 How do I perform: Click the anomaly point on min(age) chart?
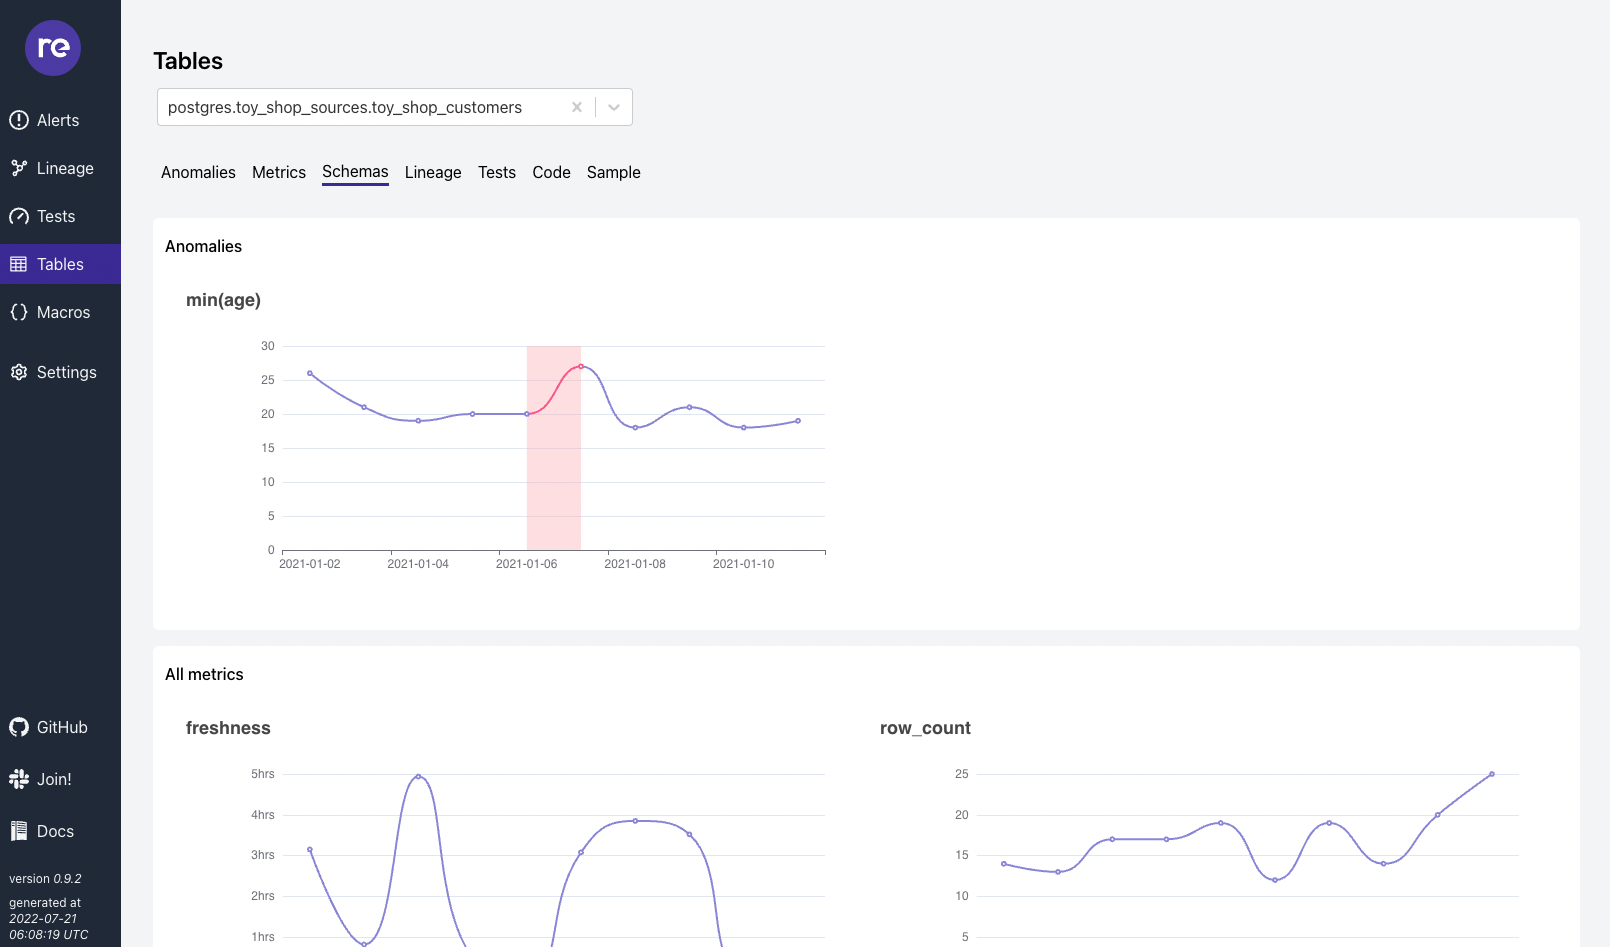(581, 366)
